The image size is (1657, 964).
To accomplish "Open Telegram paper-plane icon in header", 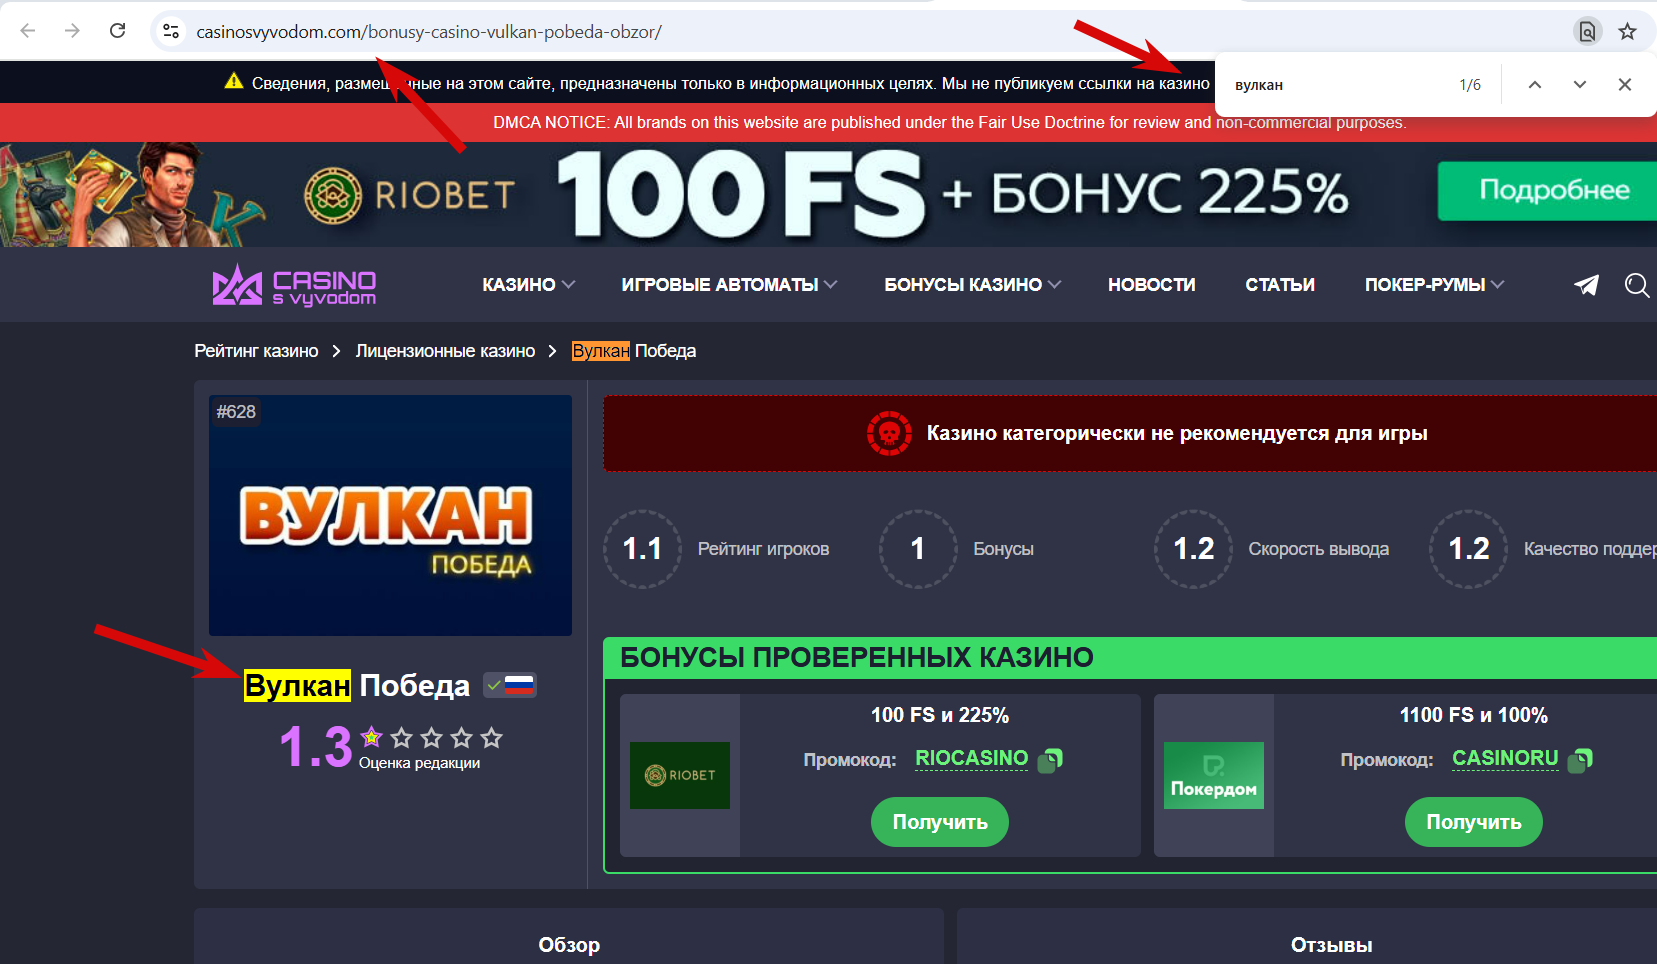I will coord(1586,285).
